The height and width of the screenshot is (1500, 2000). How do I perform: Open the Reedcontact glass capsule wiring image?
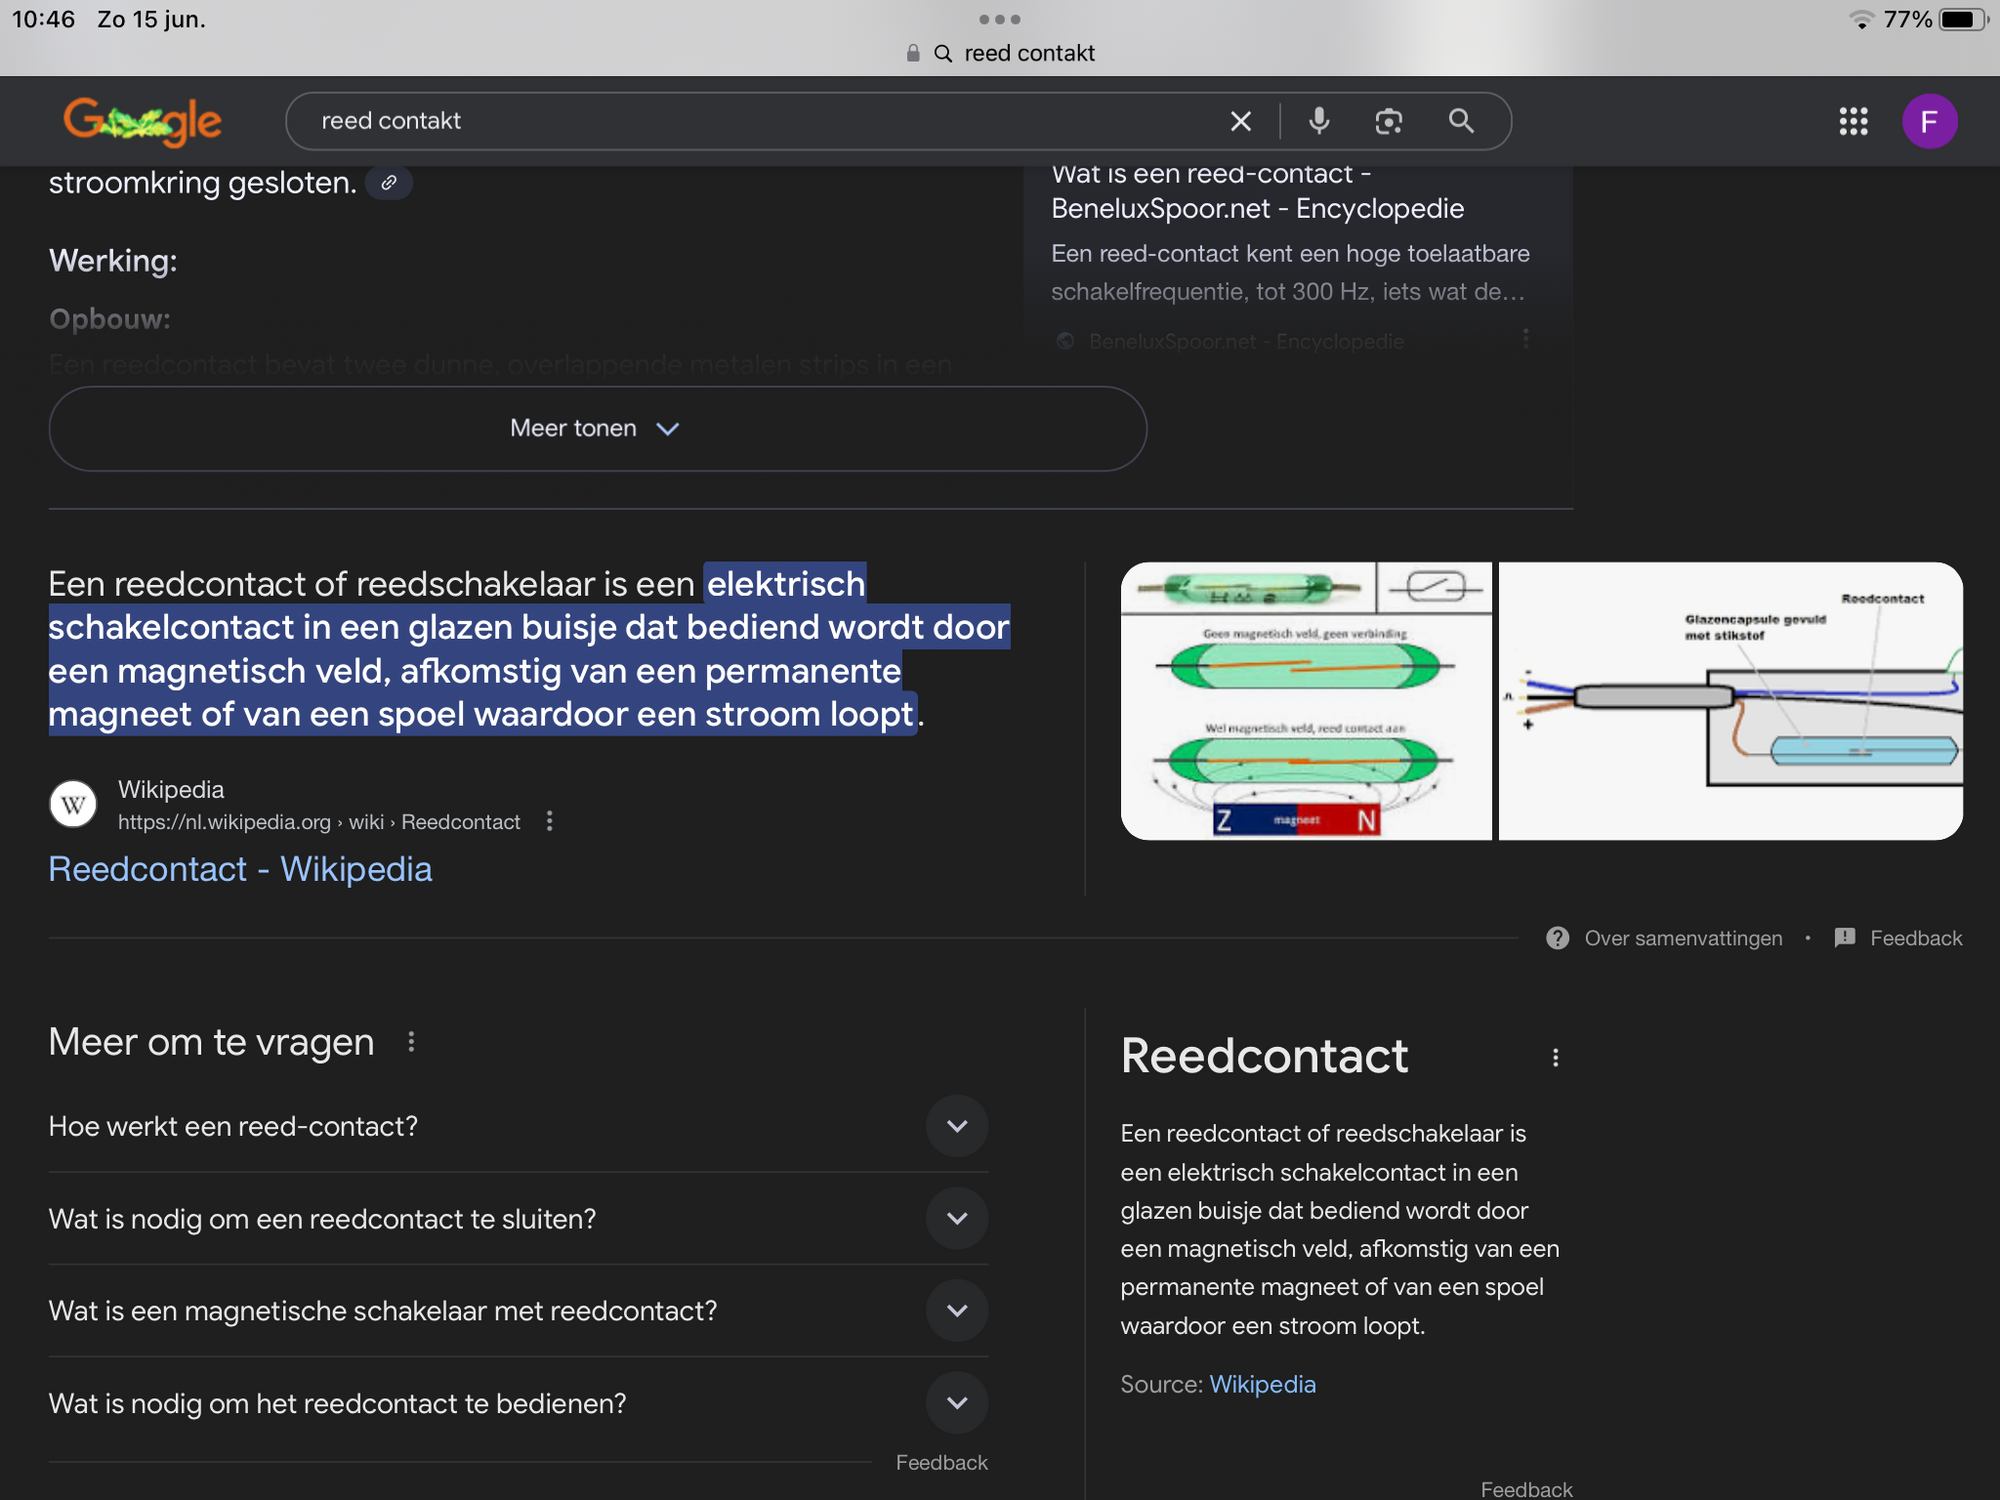[x=1730, y=700]
